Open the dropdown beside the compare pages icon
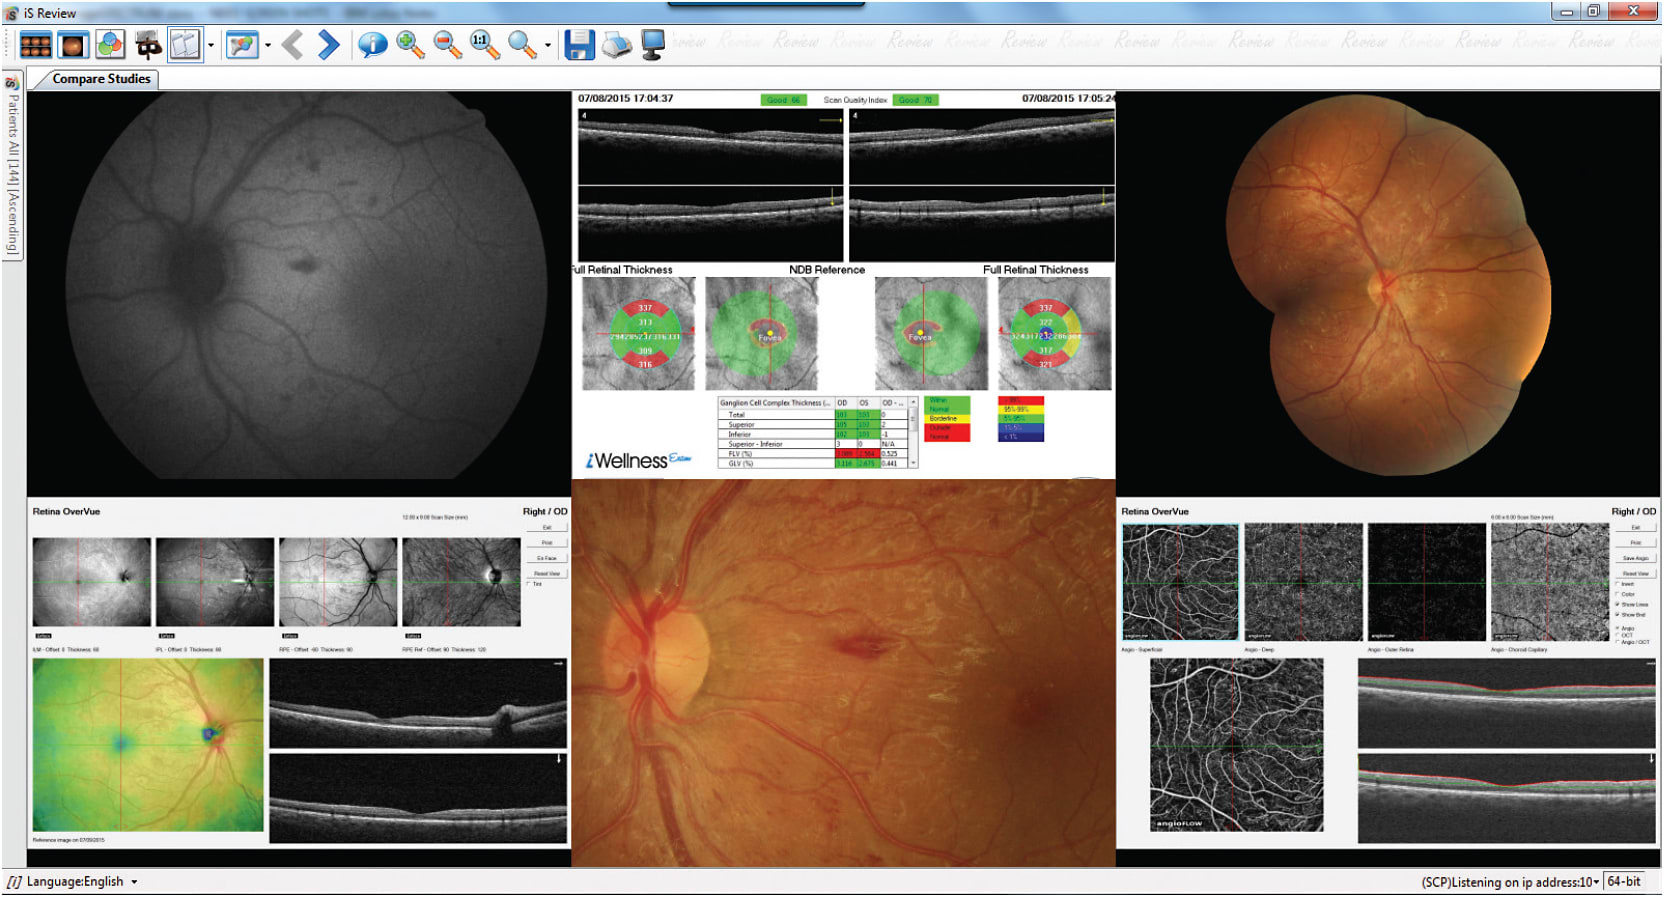The width and height of the screenshot is (1664, 897). pos(211,46)
